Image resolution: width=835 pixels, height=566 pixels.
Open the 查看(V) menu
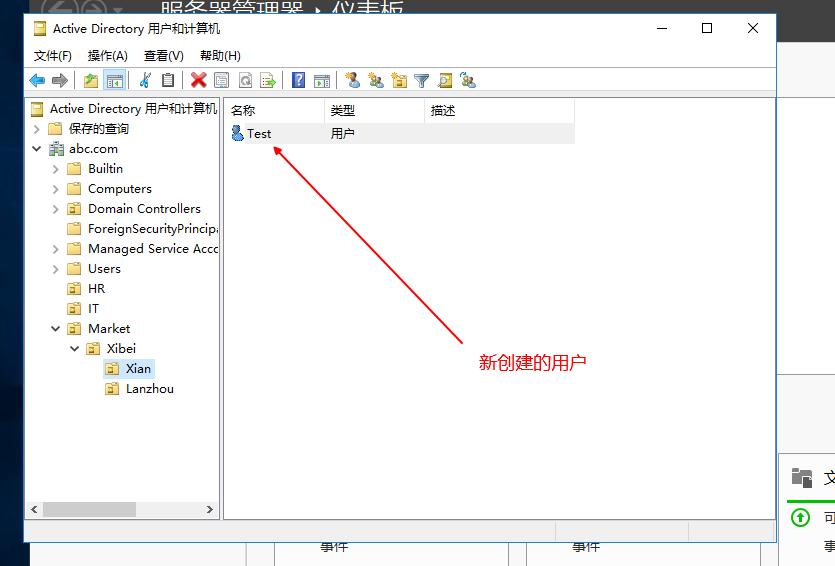(163, 56)
